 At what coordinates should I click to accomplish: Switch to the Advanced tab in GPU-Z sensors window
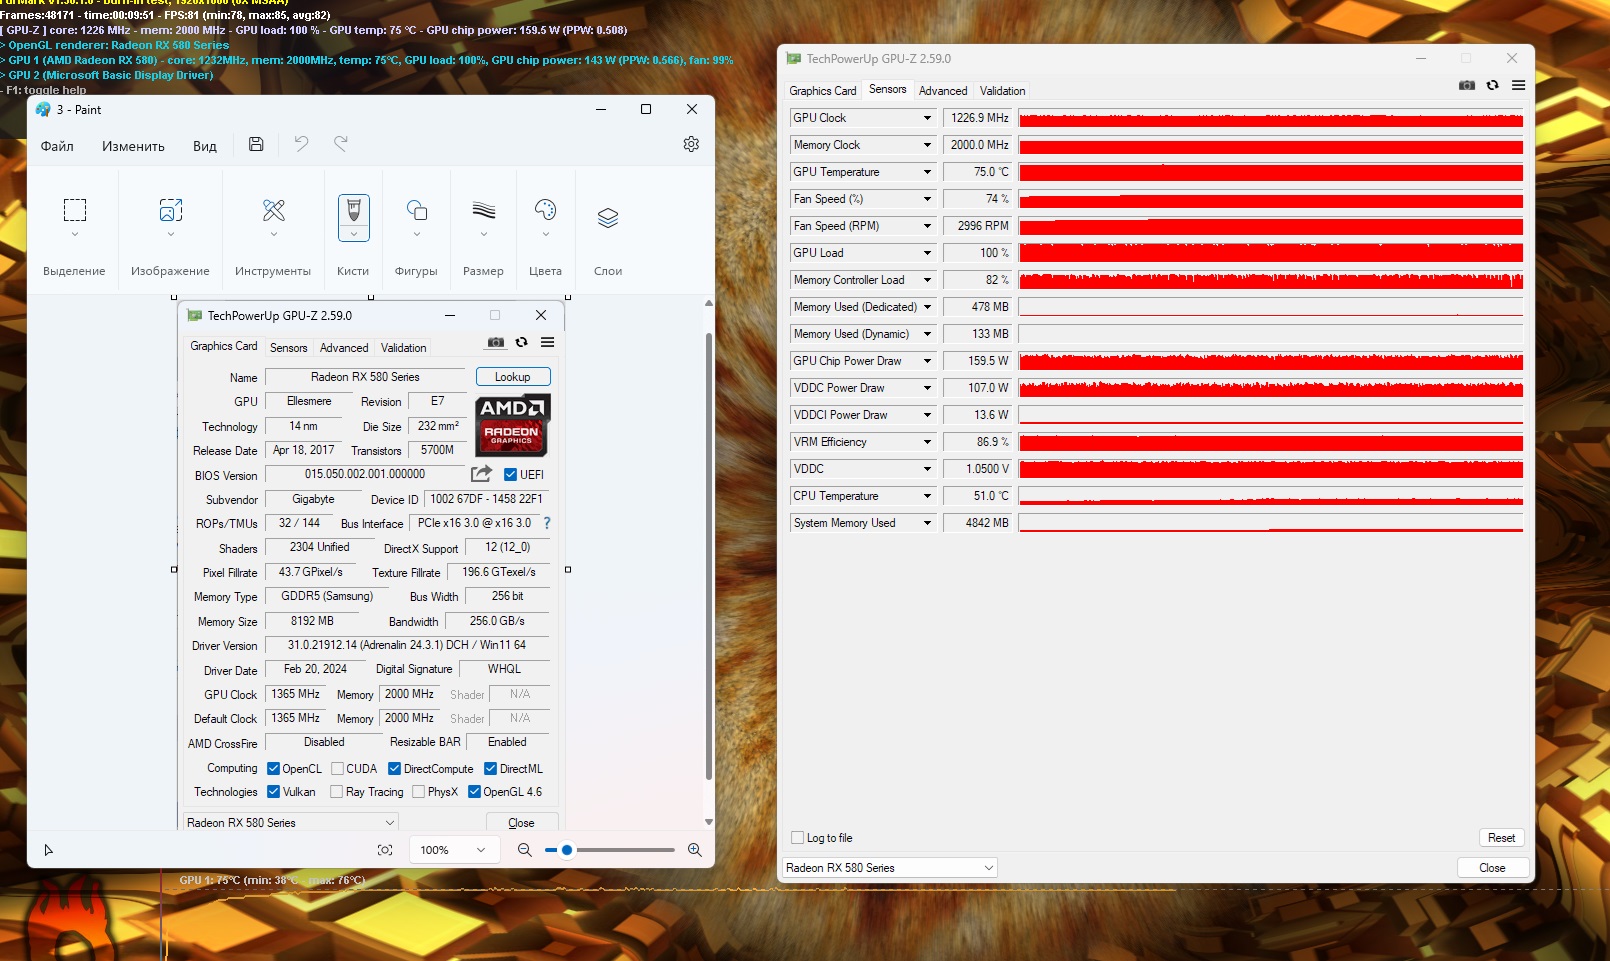click(x=943, y=91)
